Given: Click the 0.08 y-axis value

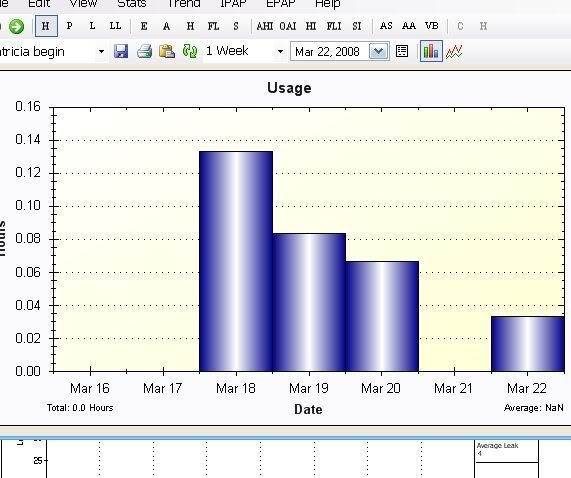Looking at the screenshot, I should coord(28,239).
